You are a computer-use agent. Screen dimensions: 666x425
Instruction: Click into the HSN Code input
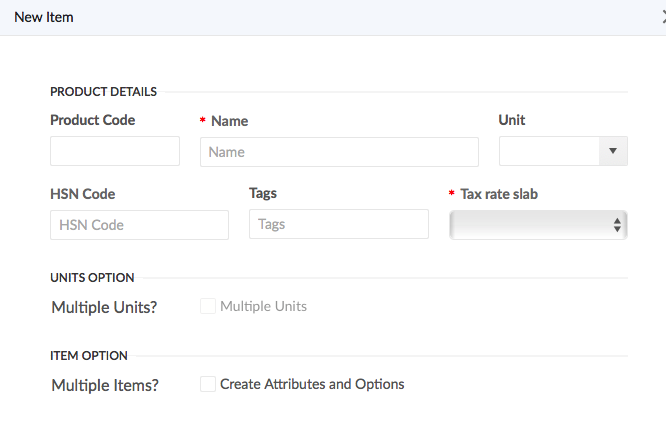tap(139, 225)
